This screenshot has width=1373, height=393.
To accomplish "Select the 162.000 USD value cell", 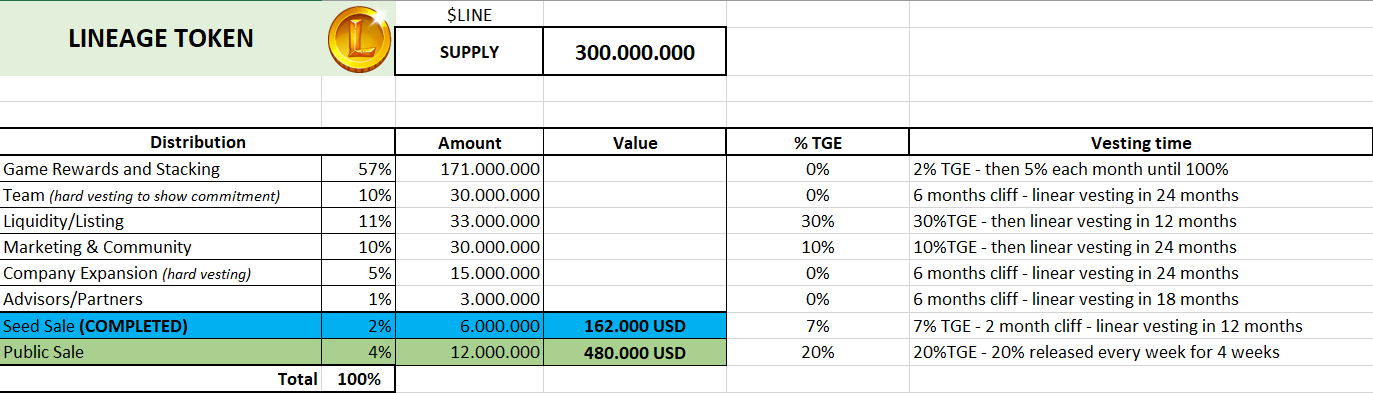I will click(x=634, y=326).
